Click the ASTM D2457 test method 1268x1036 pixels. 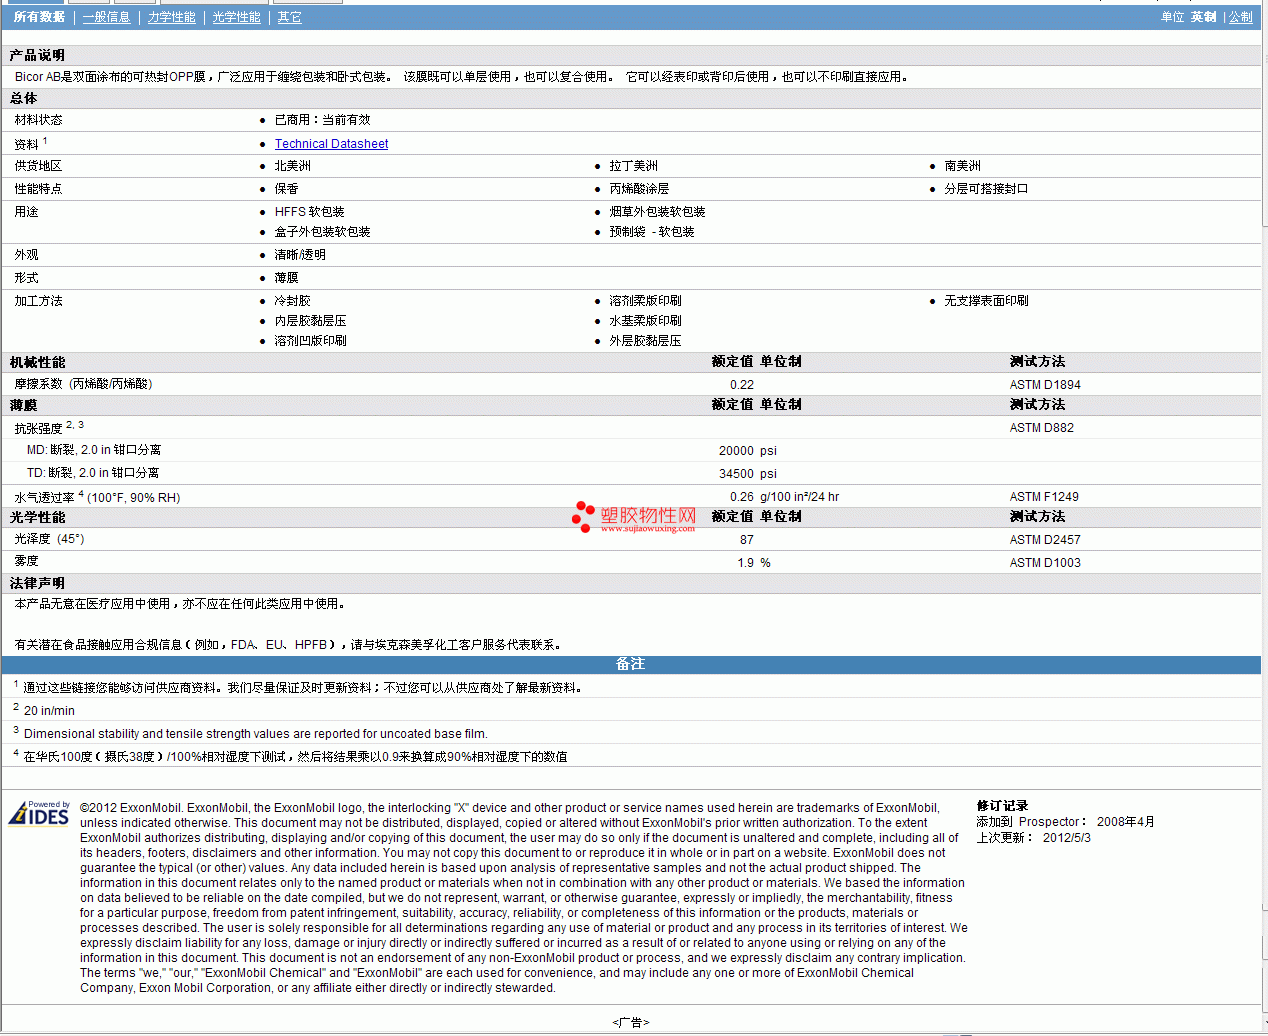(x=1045, y=540)
